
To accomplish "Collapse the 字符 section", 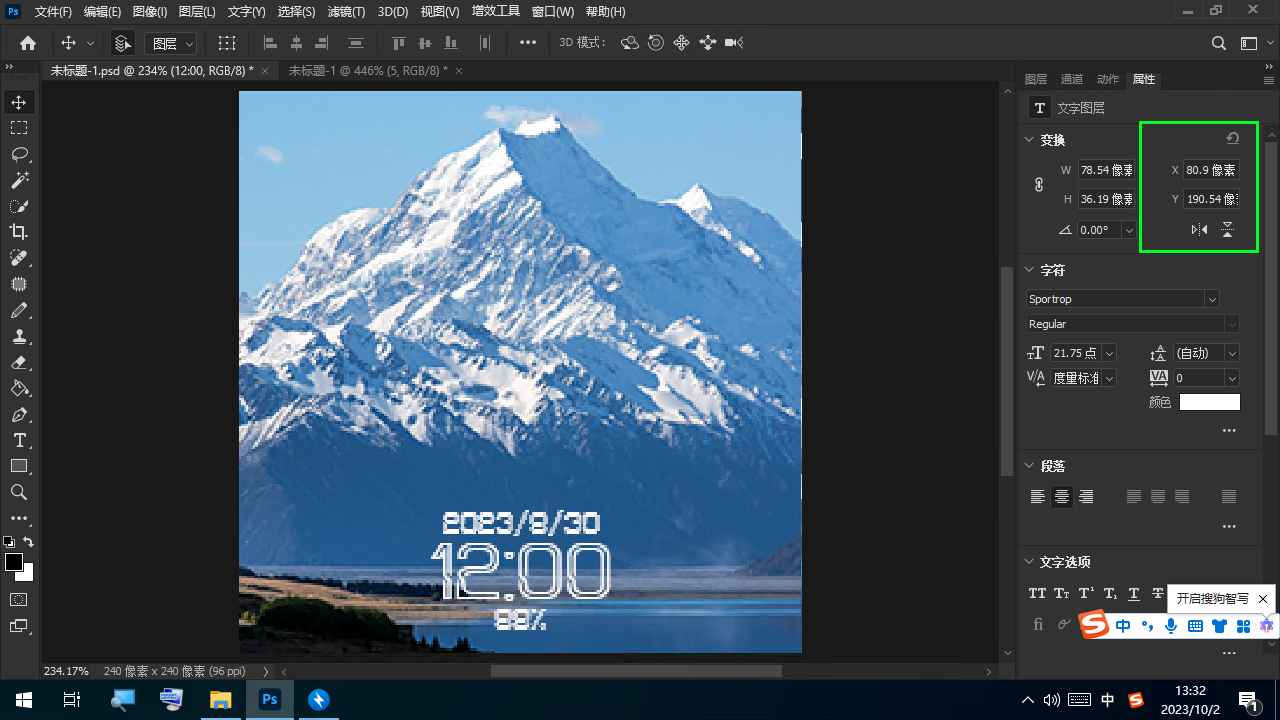I will click(x=1029, y=270).
